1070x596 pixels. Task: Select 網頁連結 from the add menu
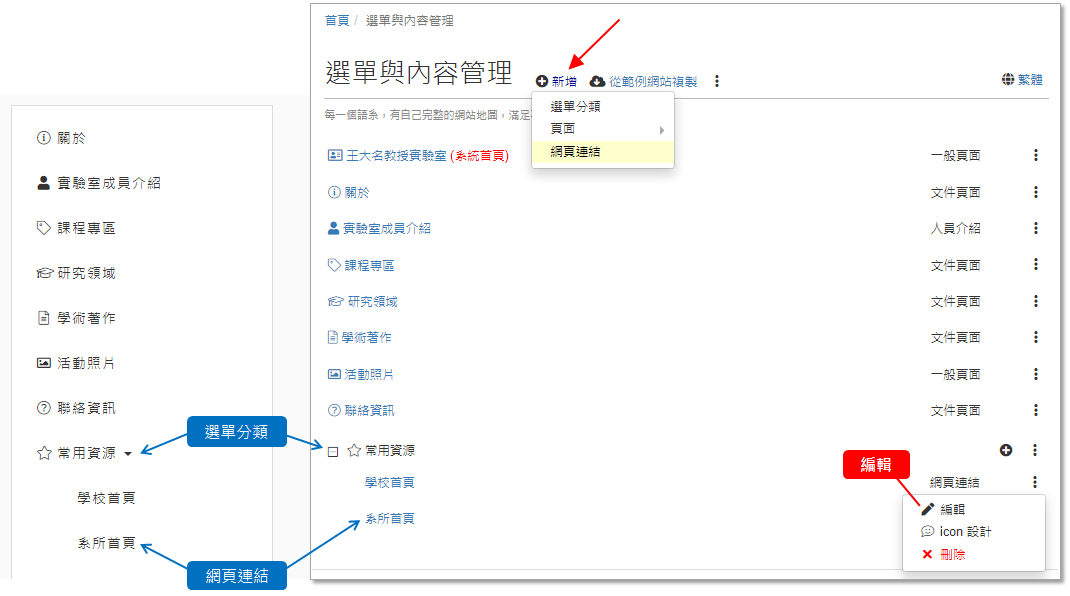575,152
